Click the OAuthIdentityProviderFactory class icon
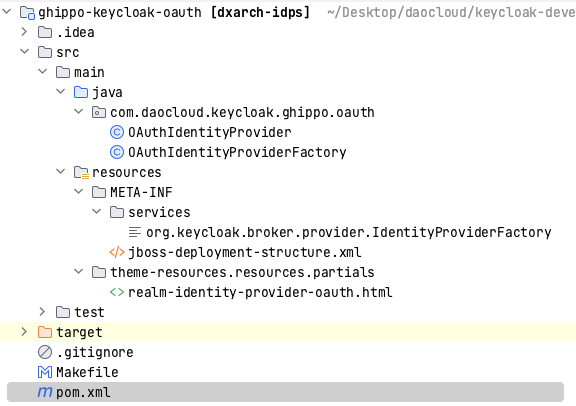Image resolution: width=576 pixels, height=406 pixels. tap(117, 152)
